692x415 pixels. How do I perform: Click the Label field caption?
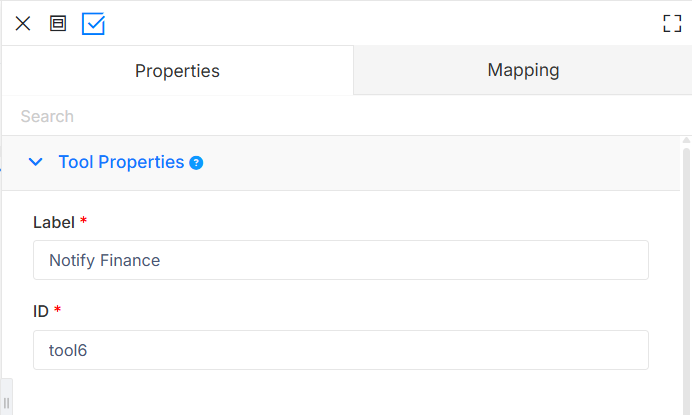(54, 222)
